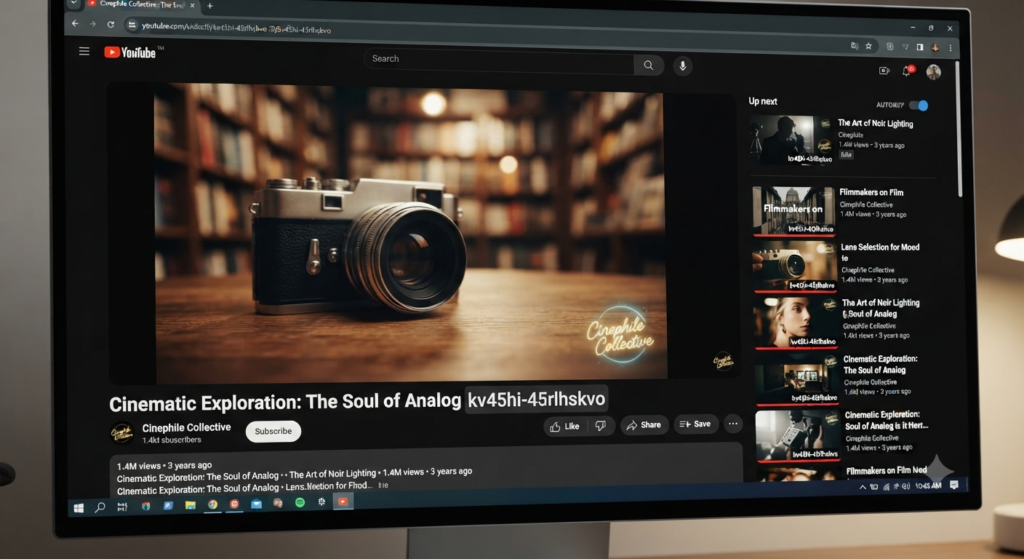Go forward with browser forward arrow
This screenshot has width=1024, height=559.
tap(93, 24)
